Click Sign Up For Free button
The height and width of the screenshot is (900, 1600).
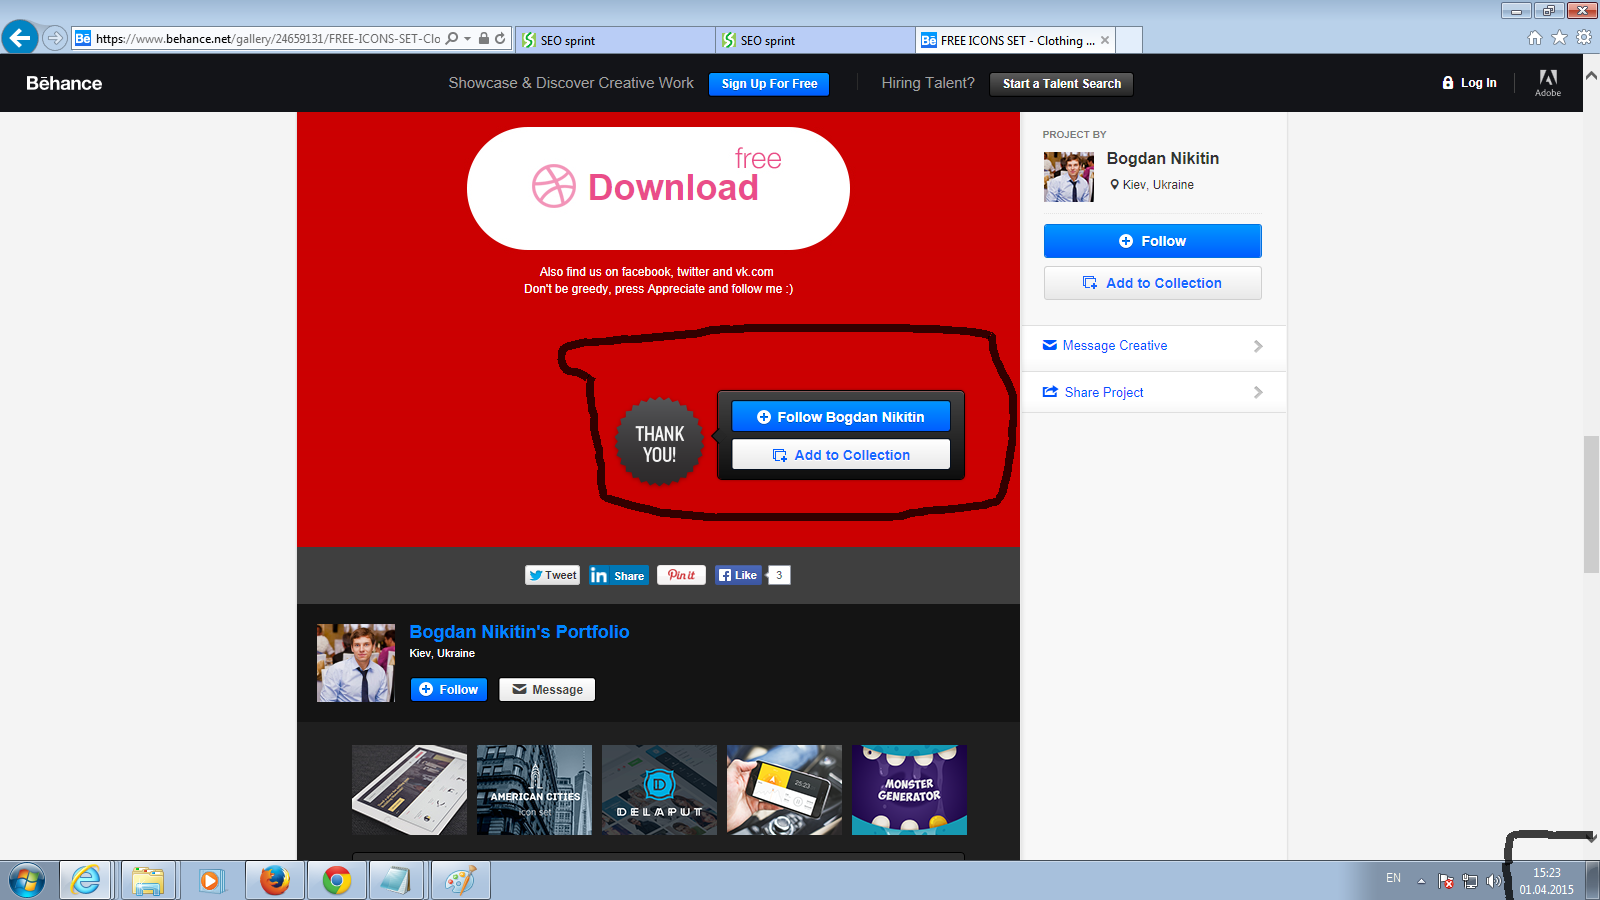[769, 84]
